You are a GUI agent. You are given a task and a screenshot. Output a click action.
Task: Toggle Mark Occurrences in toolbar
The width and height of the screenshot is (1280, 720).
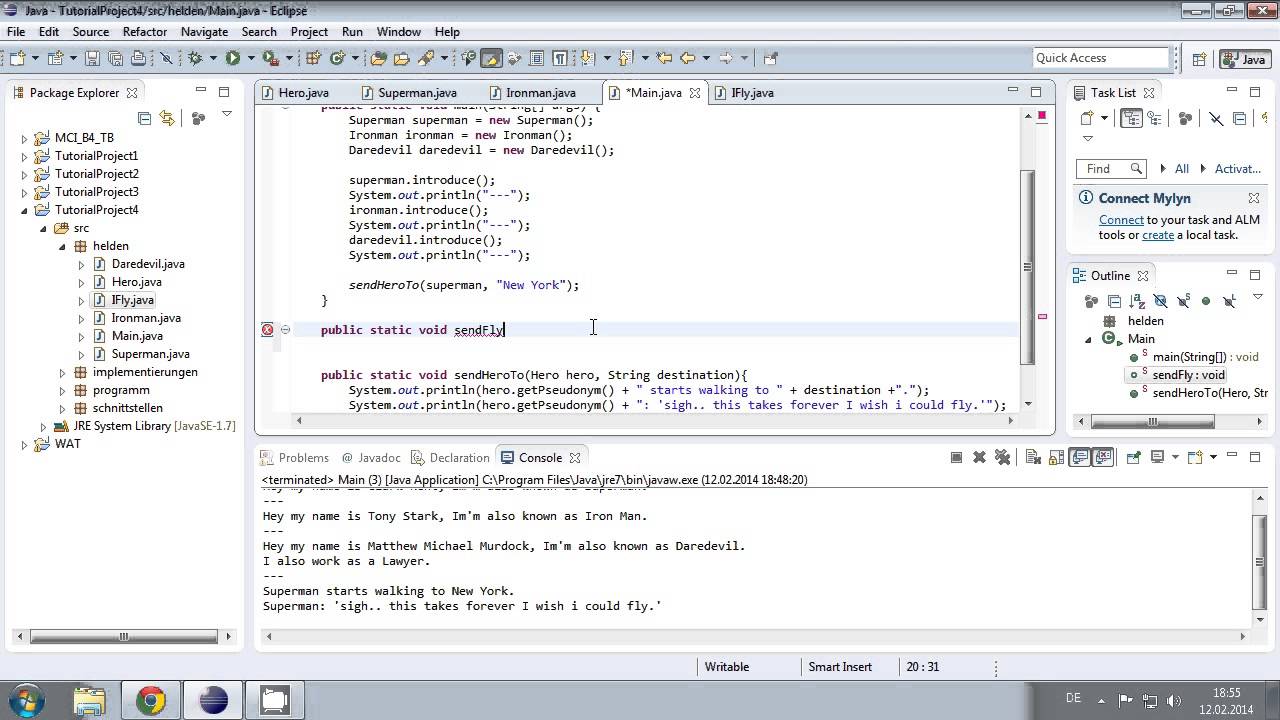pyautogui.click(x=490, y=58)
